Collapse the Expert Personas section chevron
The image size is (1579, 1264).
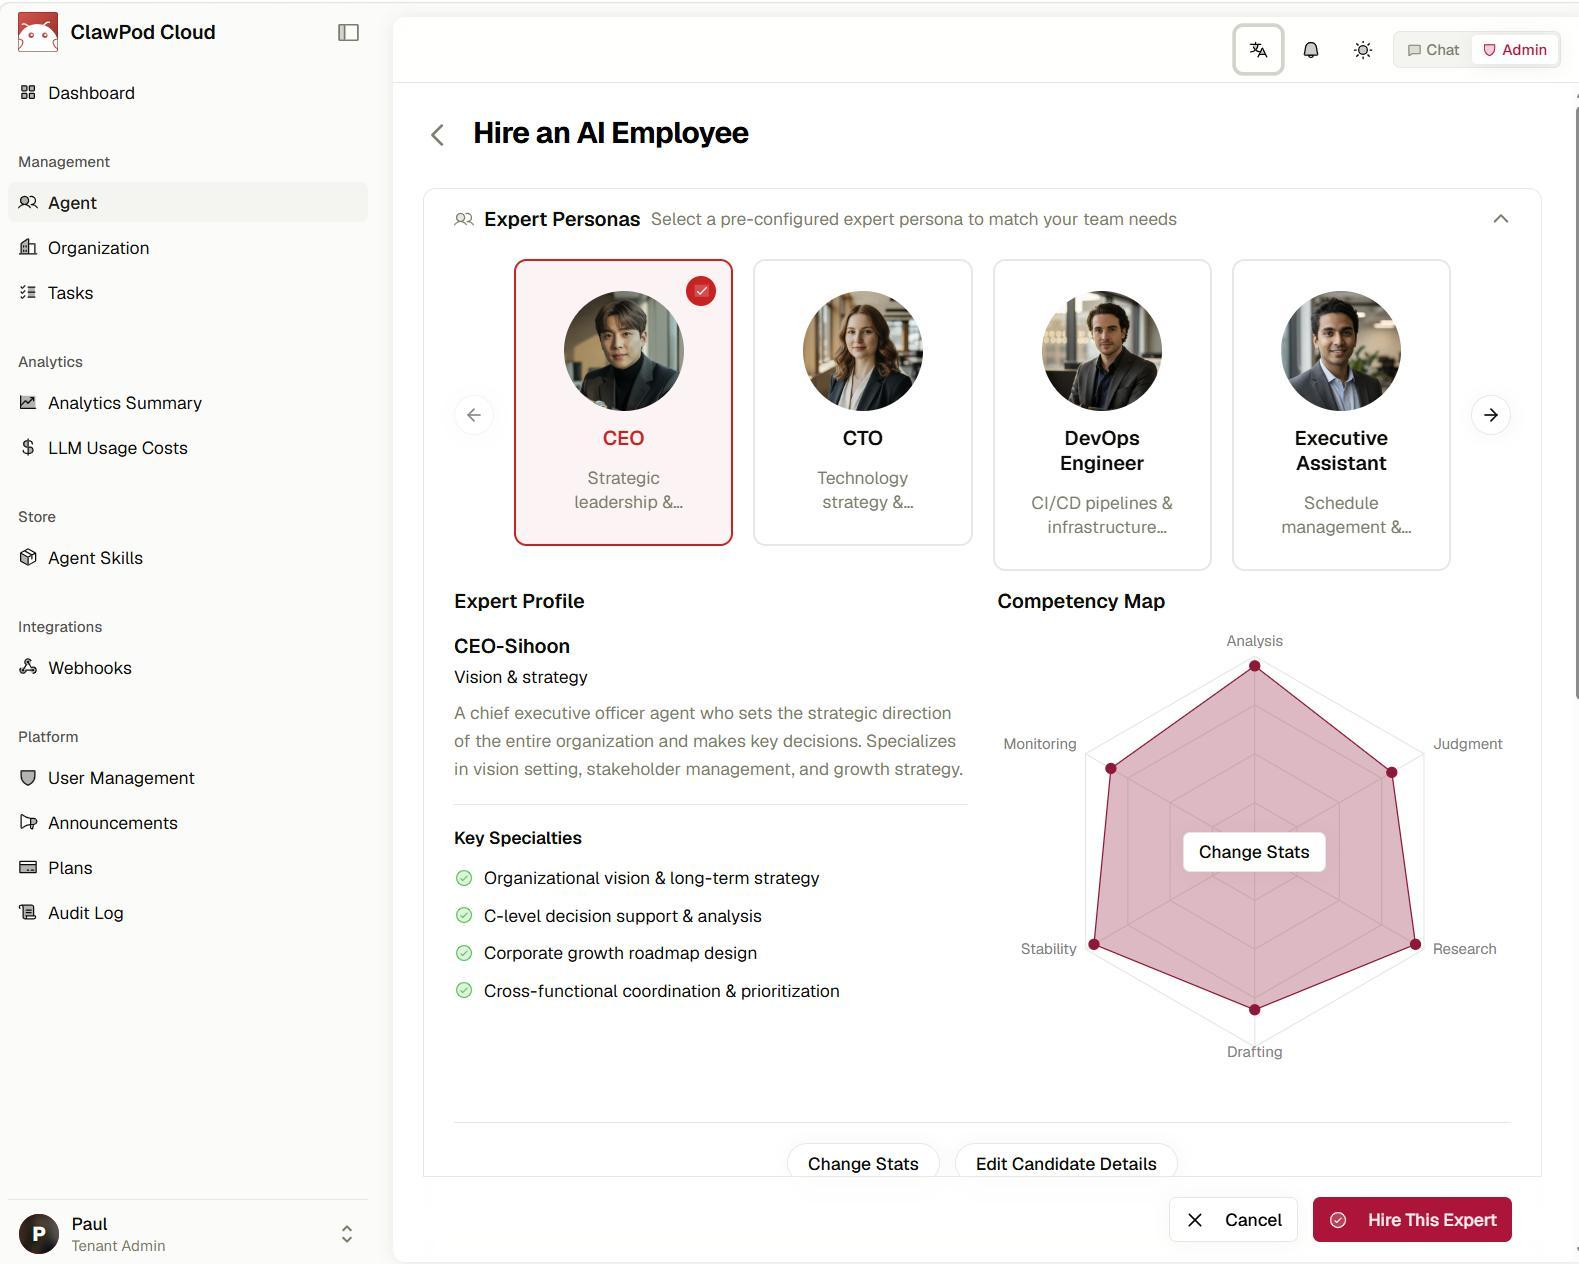(x=1500, y=219)
